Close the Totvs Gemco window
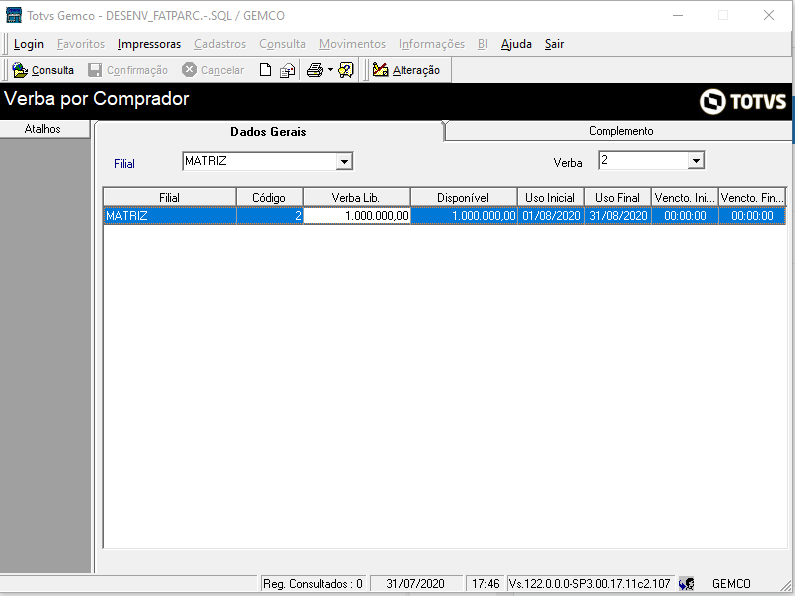 pyautogui.click(x=769, y=15)
